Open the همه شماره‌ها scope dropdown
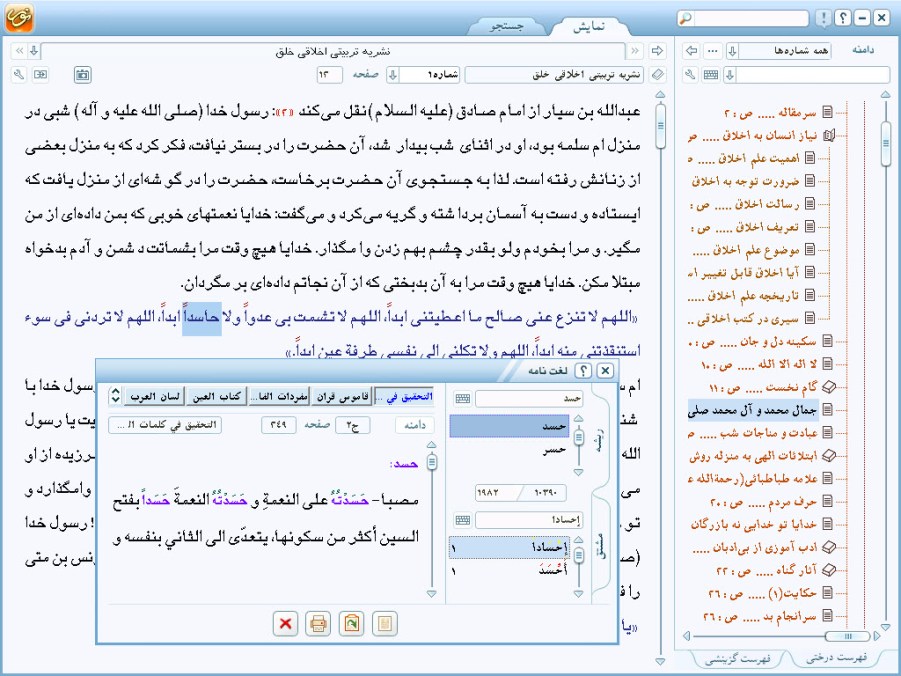The width and height of the screenshot is (901, 676). (732, 51)
